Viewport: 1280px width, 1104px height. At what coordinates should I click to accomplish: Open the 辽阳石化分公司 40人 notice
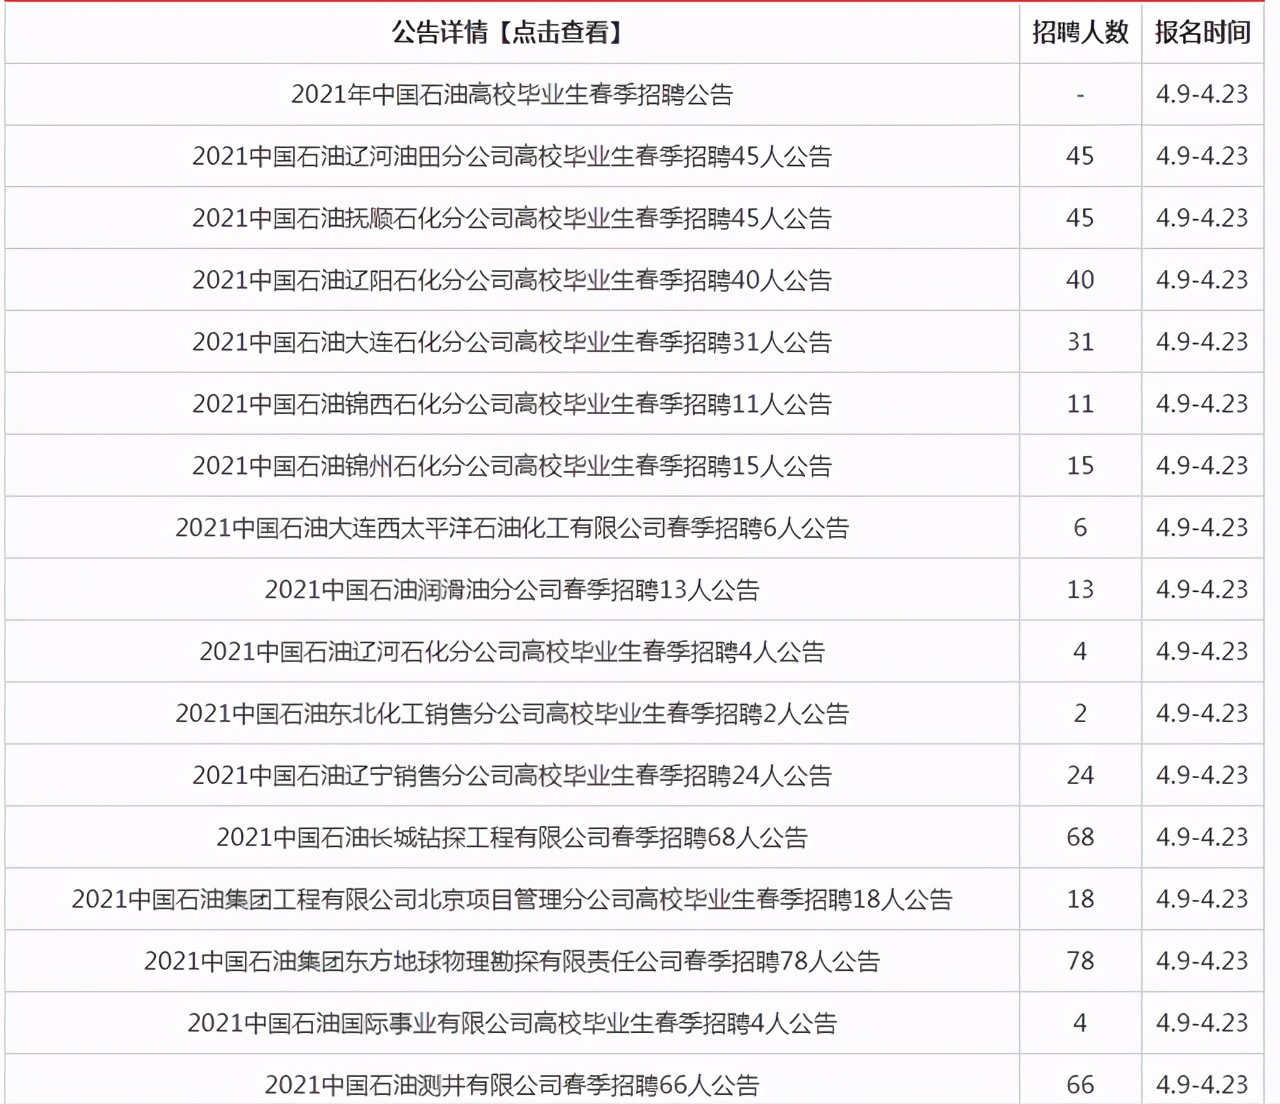(x=512, y=280)
